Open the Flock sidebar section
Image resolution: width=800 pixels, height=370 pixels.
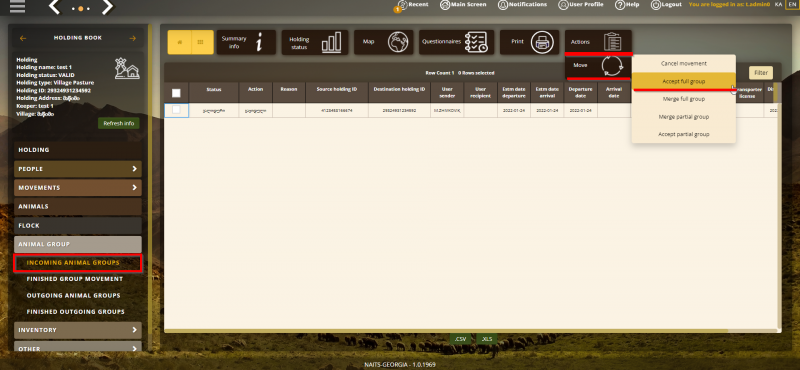click(x=78, y=226)
